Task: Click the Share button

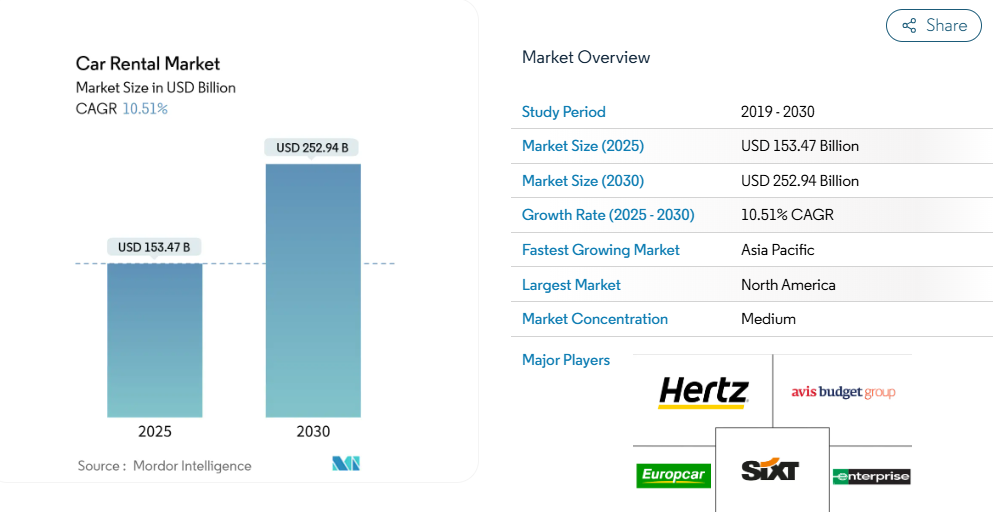Action: tap(934, 26)
